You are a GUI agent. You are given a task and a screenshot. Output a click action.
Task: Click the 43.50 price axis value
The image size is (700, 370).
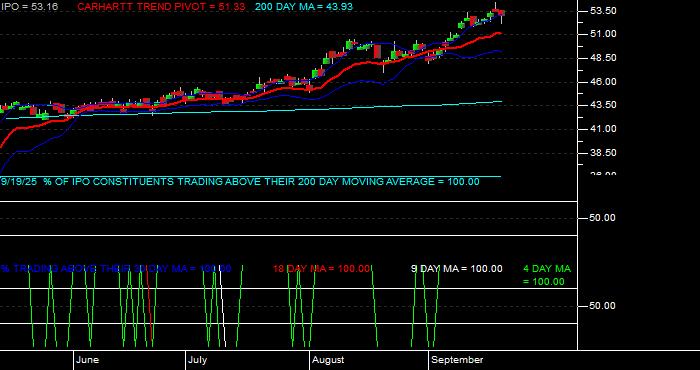[603, 105]
